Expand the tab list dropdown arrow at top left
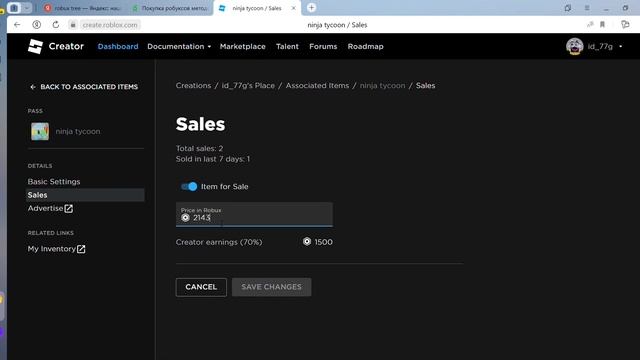The image size is (640, 360). point(27,8)
